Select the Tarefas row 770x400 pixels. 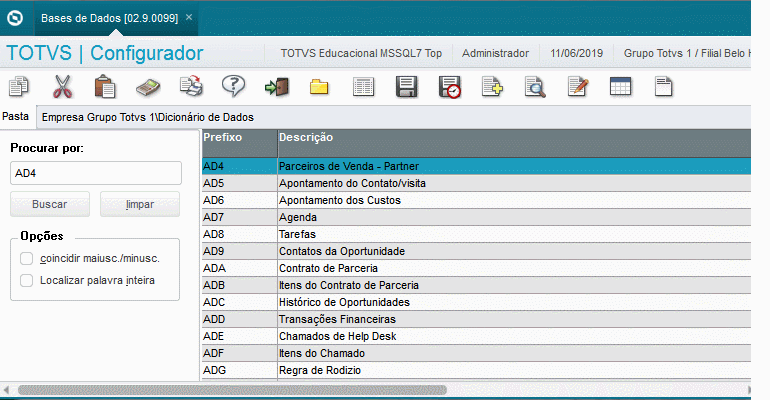click(x=476, y=234)
